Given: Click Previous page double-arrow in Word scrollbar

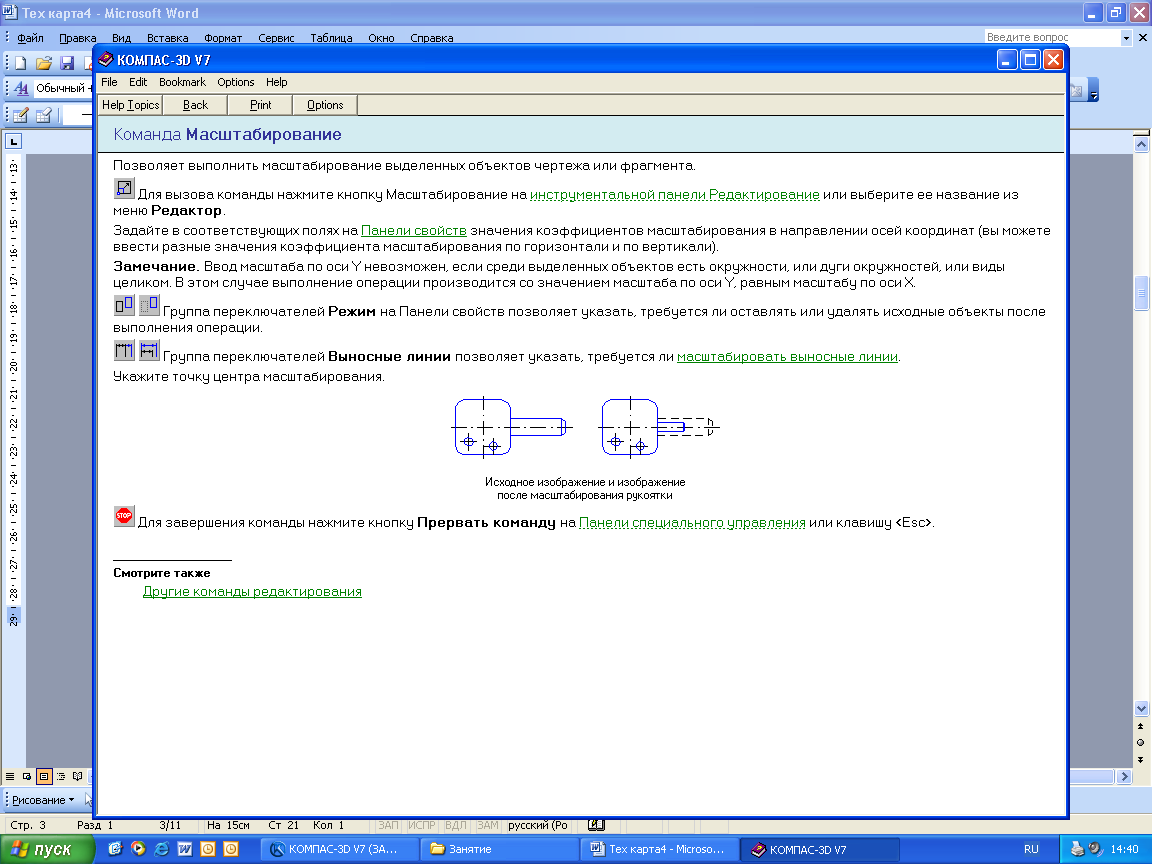Looking at the screenshot, I should [1141, 726].
